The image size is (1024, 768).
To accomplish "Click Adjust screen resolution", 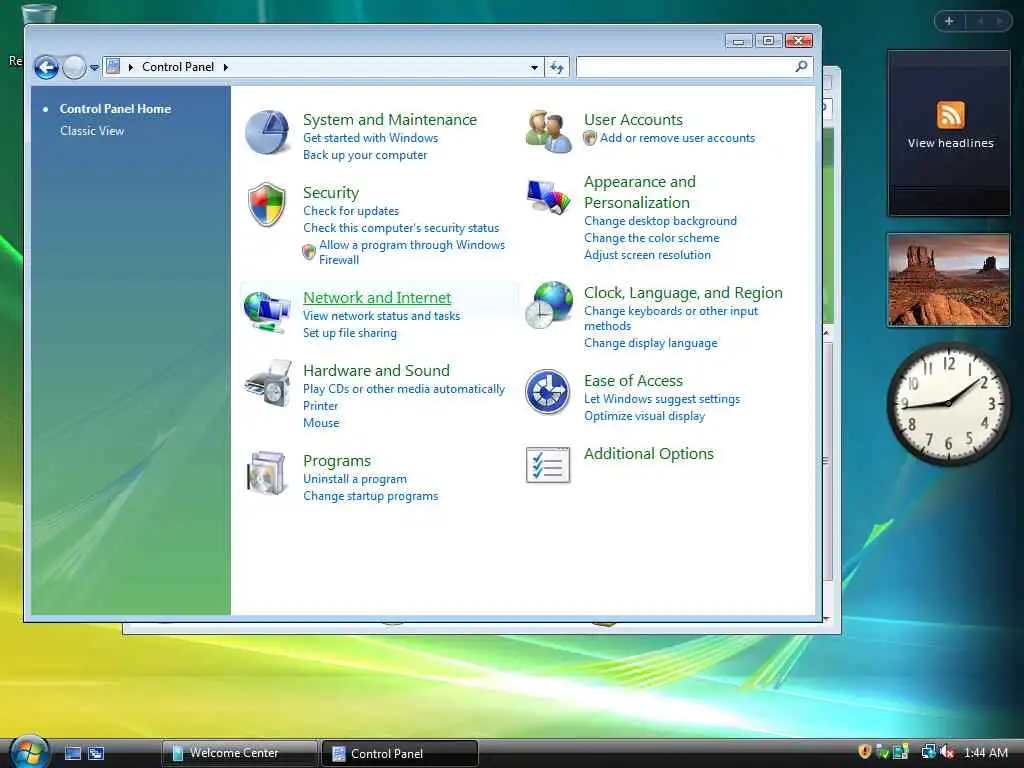I will 647,255.
